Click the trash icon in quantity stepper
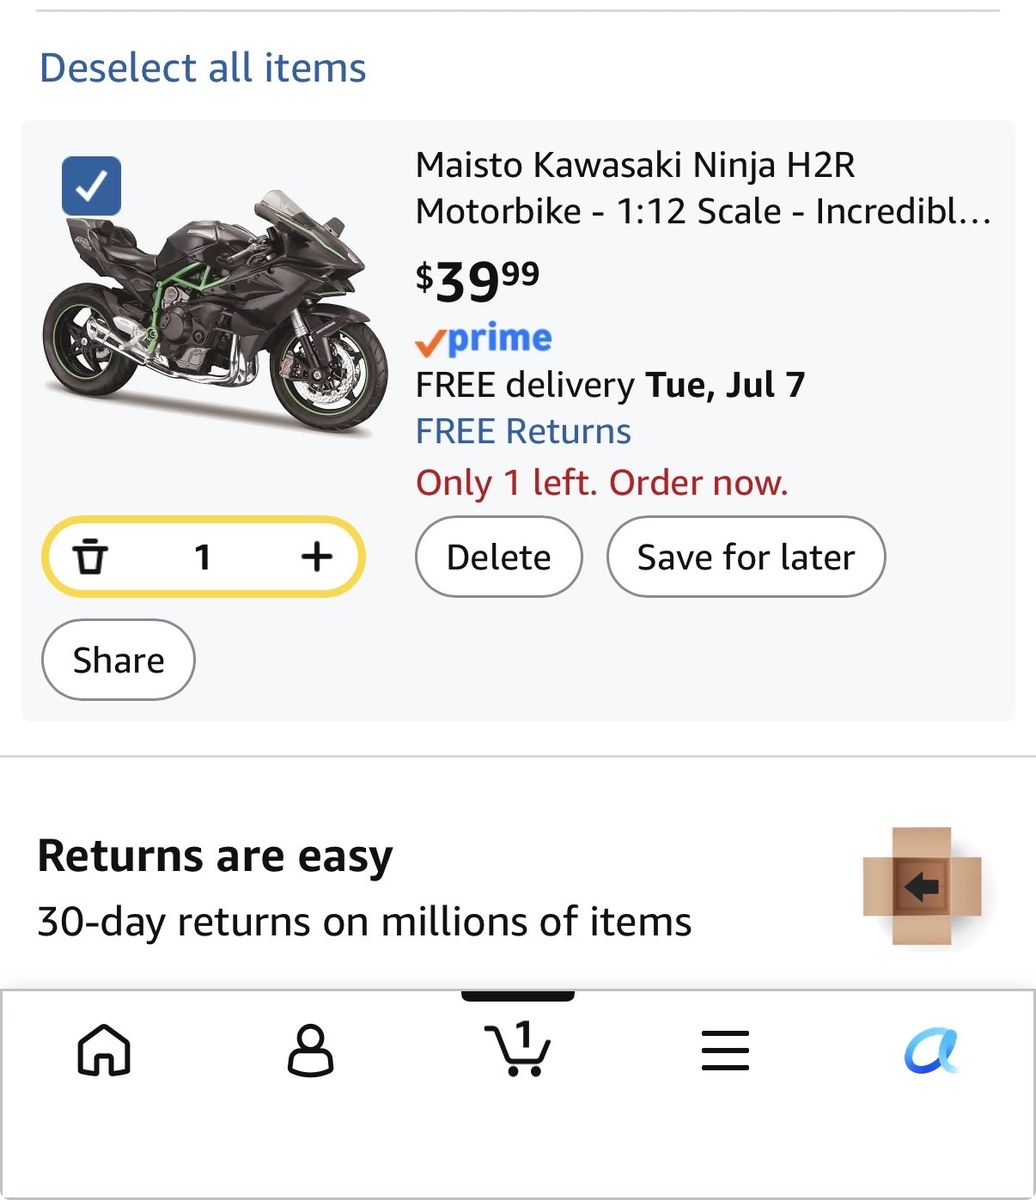1036x1200 pixels. click(91, 557)
